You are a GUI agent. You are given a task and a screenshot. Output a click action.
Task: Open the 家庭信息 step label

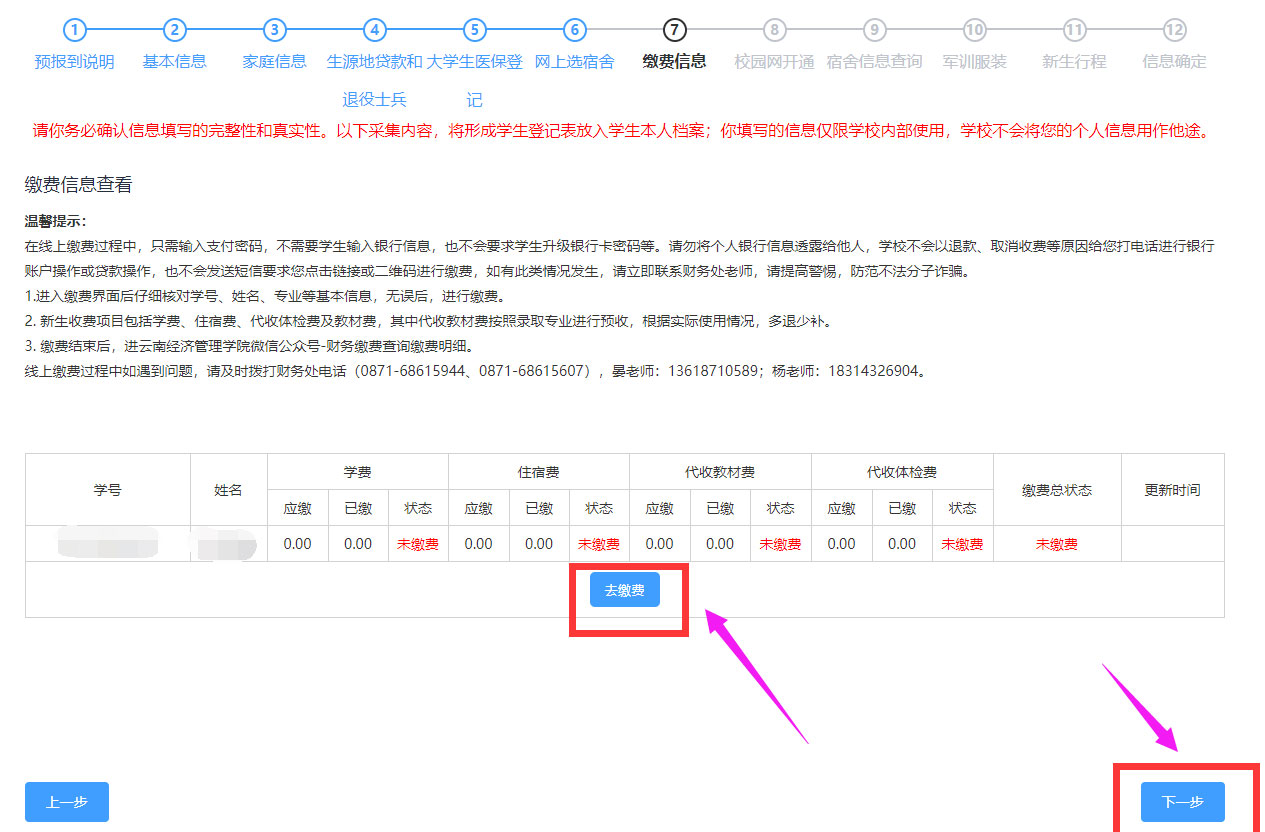(x=275, y=62)
